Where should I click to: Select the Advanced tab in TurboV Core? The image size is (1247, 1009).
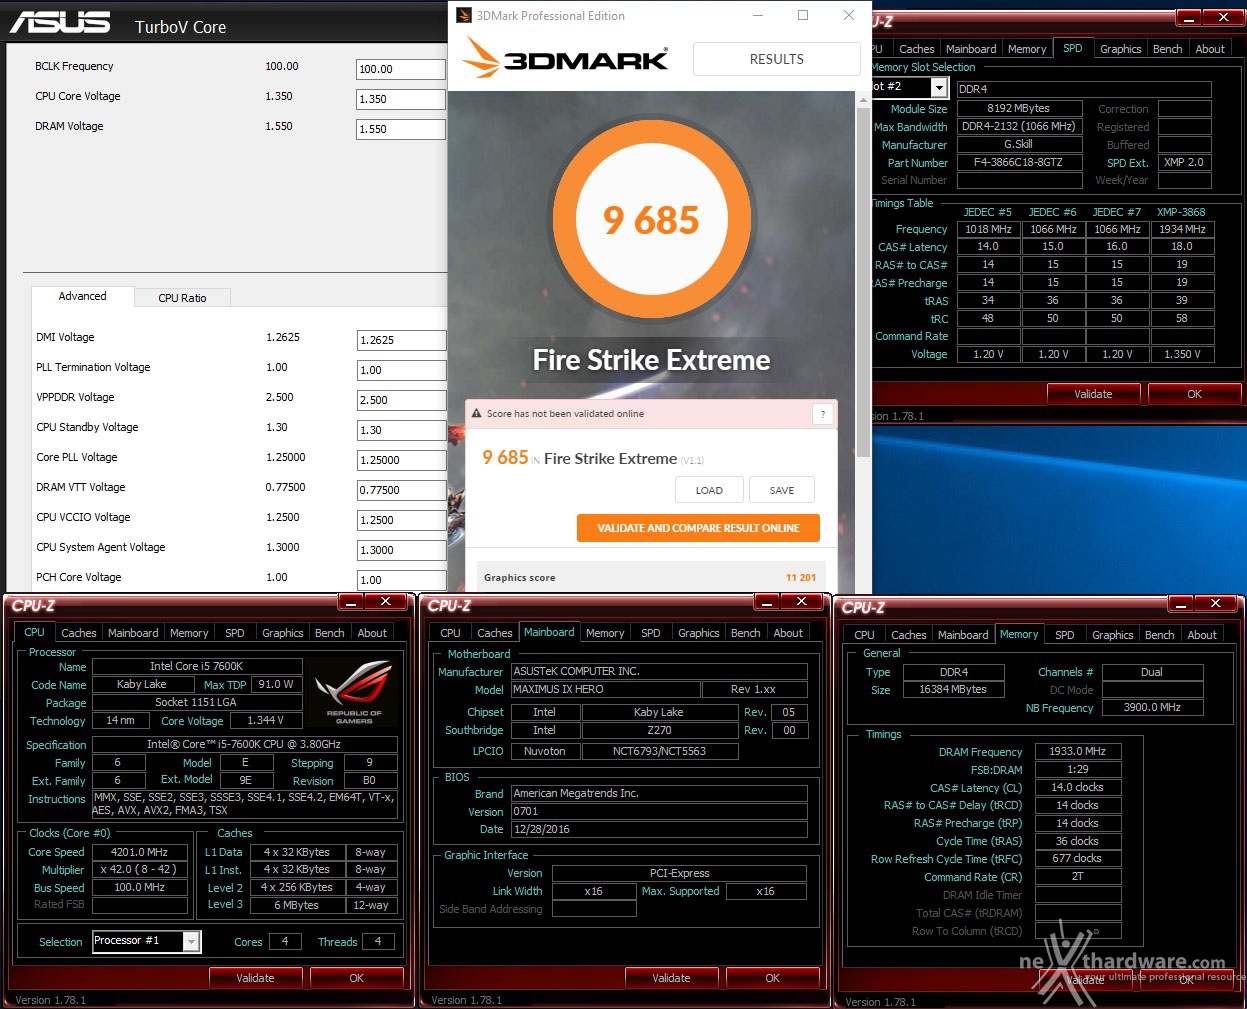[x=82, y=297]
